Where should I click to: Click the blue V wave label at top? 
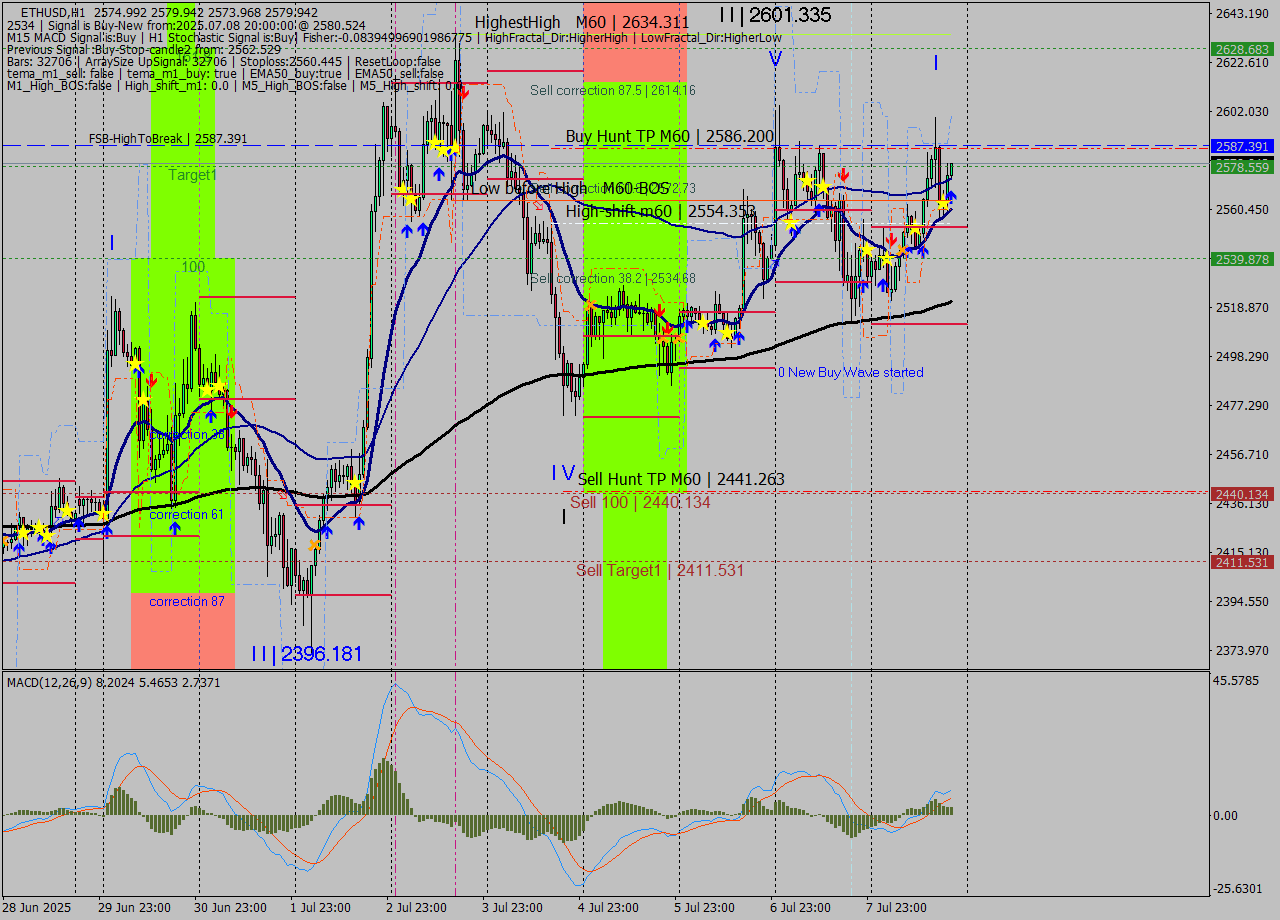click(x=775, y=60)
